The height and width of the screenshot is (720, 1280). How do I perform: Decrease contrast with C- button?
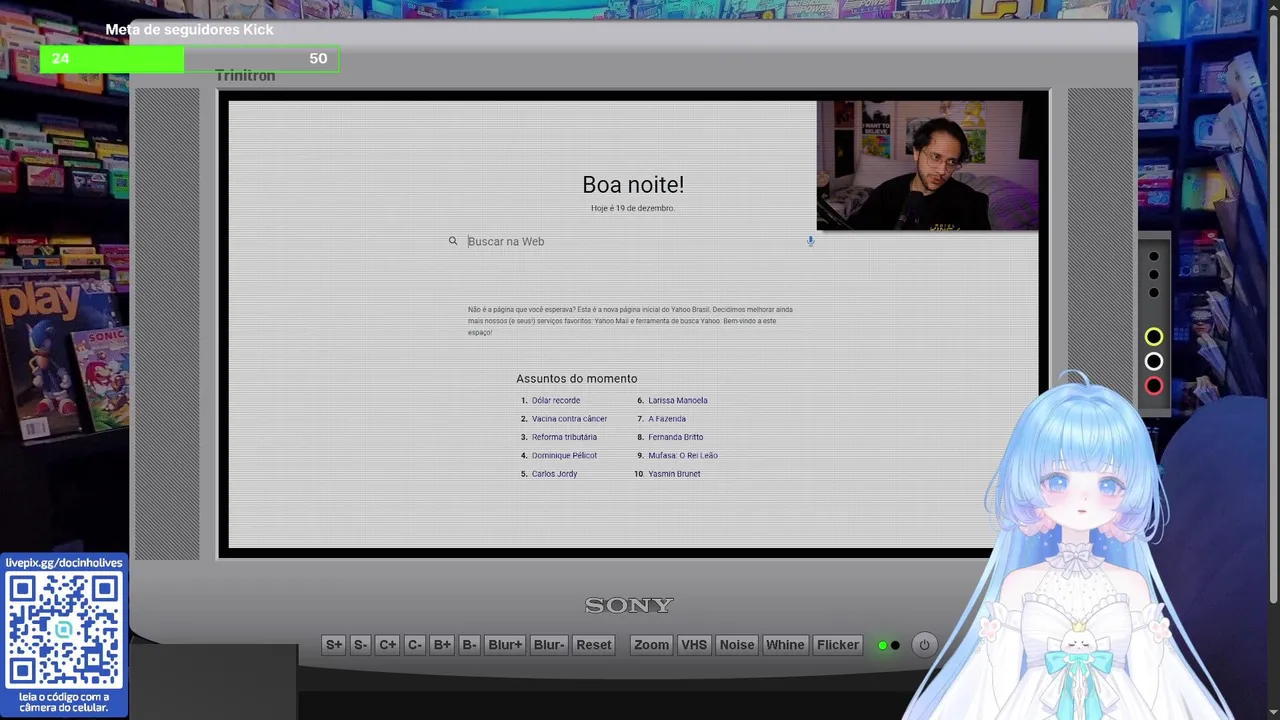click(x=415, y=645)
